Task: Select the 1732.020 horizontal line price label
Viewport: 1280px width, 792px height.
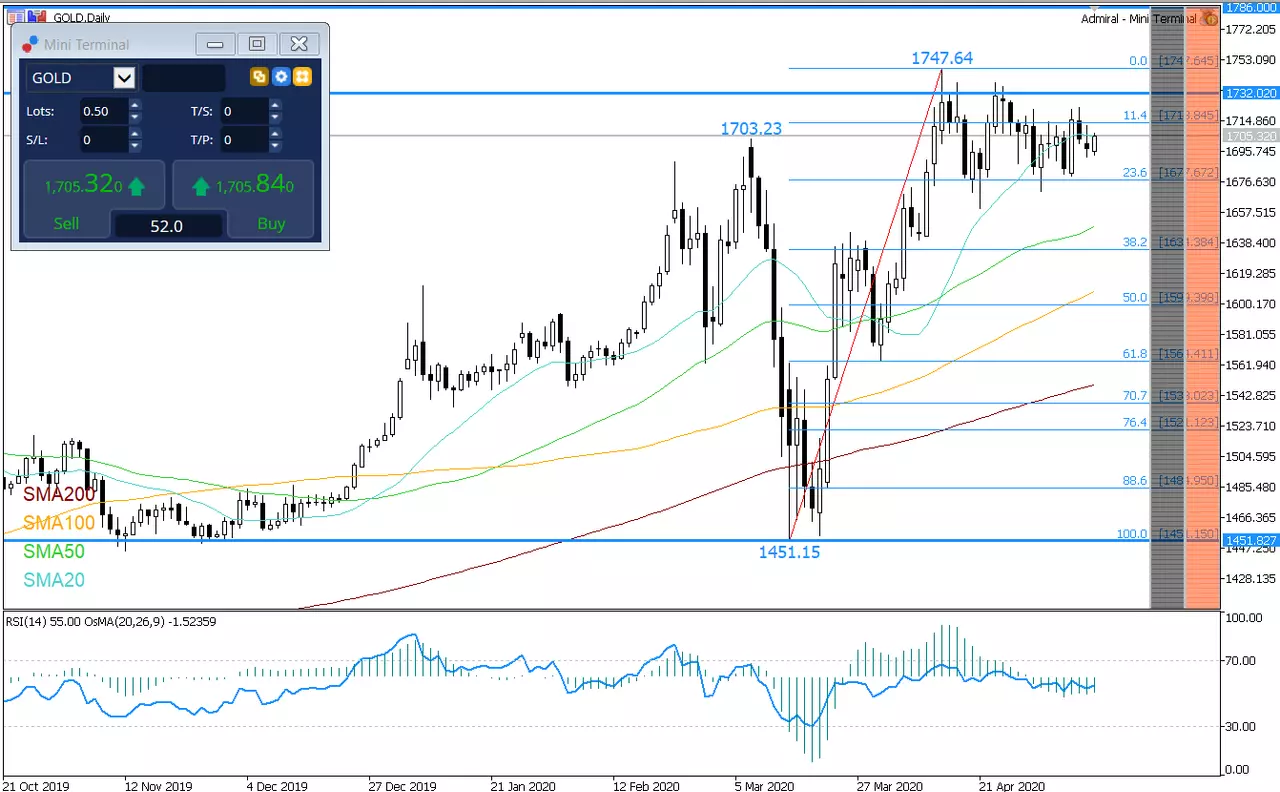Action: (1250, 93)
